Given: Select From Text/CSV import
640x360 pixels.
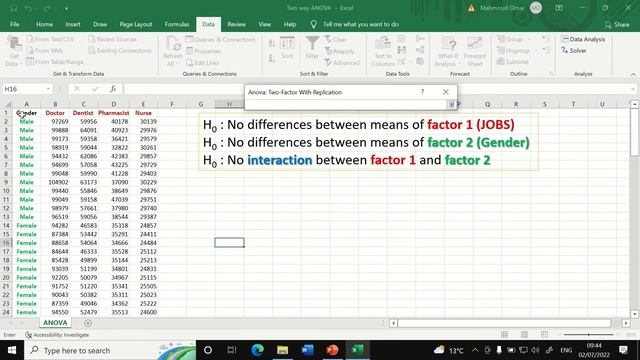Looking at the screenshot, I should coord(51,39).
